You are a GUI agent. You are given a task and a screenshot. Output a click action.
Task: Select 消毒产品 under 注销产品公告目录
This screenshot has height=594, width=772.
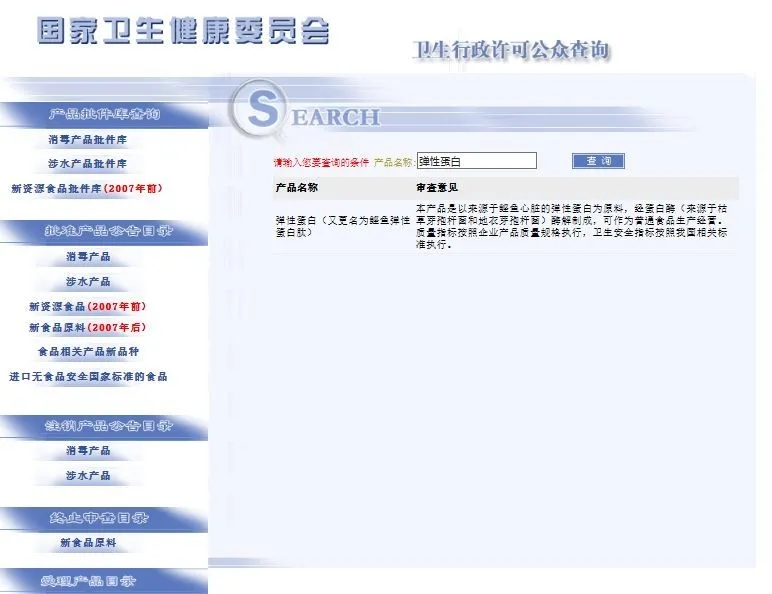(88, 451)
